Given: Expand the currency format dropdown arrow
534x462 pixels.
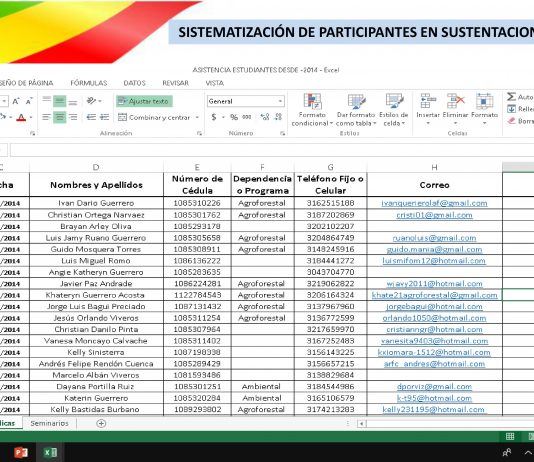Looking at the screenshot, I should (x=223, y=117).
